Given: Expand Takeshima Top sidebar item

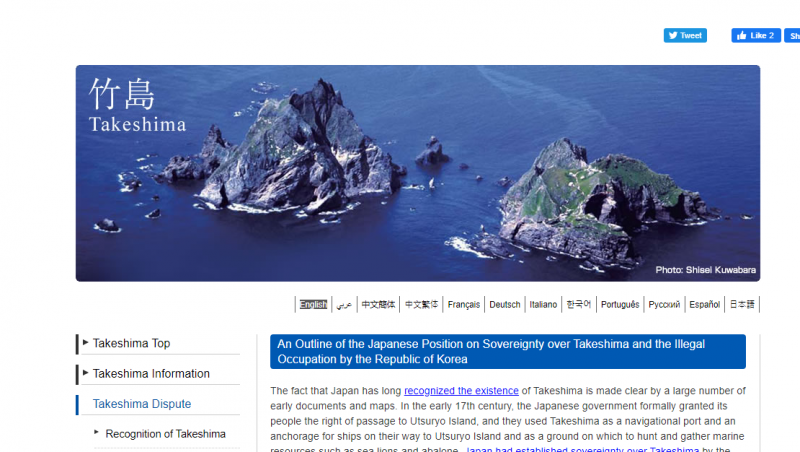Looking at the screenshot, I should (131, 344).
